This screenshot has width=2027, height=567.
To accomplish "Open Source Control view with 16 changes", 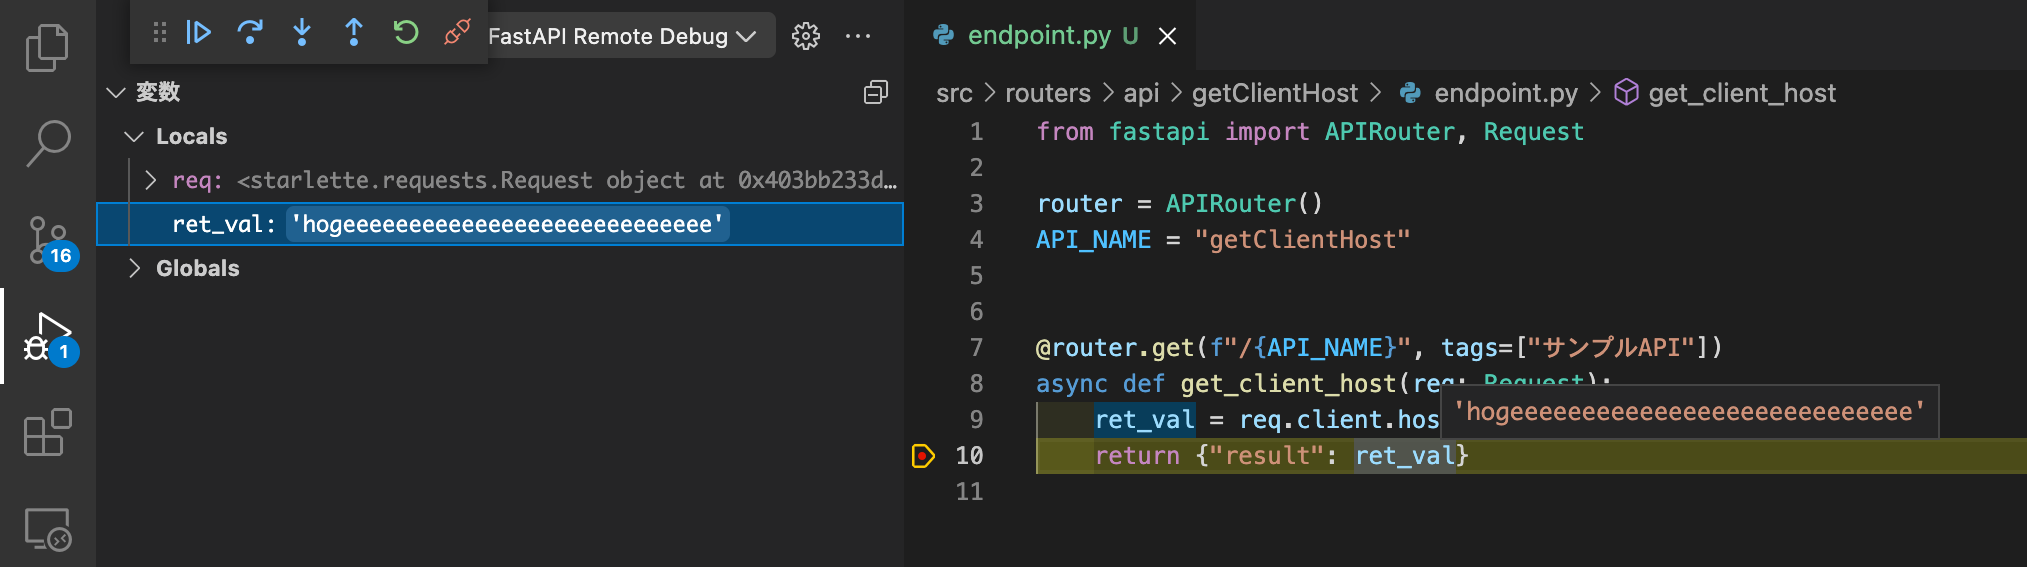I will click(x=47, y=241).
